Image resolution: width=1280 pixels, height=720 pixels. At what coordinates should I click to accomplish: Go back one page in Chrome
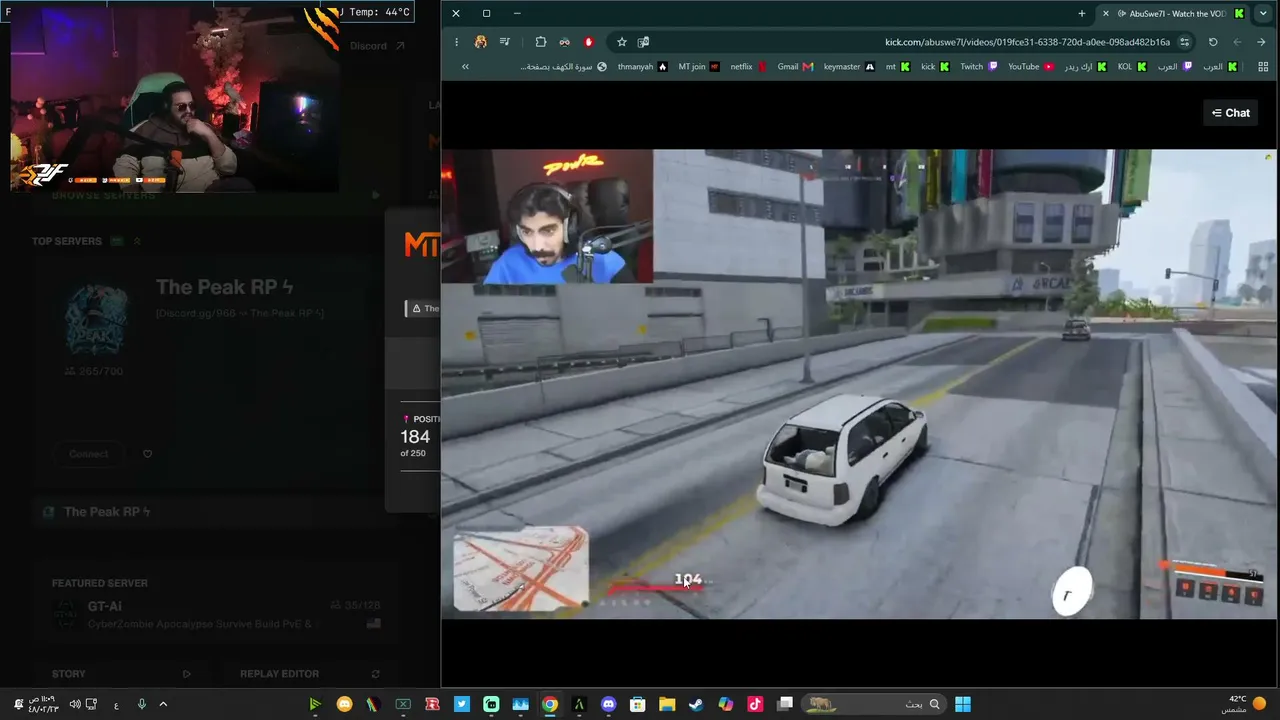pos(1261,42)
